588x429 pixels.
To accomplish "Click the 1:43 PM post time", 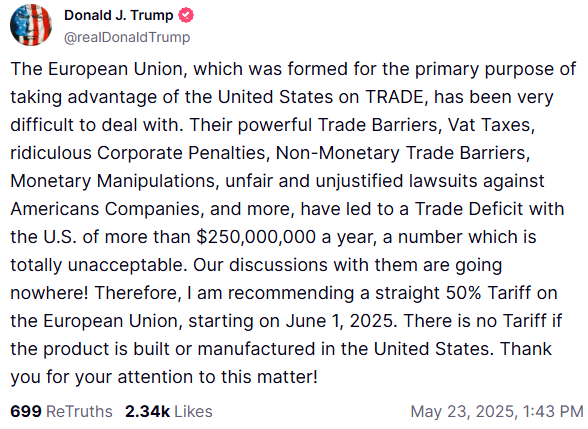I will click(x=553, y=411).
